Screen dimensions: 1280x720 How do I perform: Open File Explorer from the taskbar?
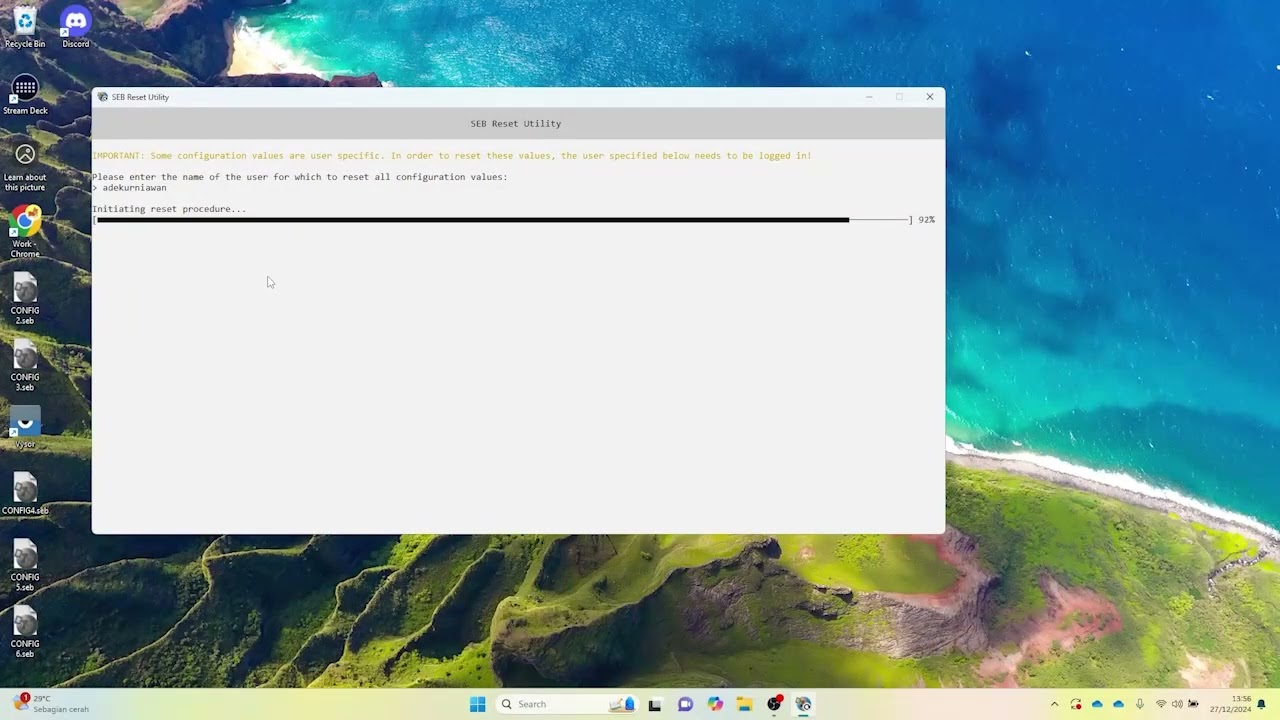[744, 704]
